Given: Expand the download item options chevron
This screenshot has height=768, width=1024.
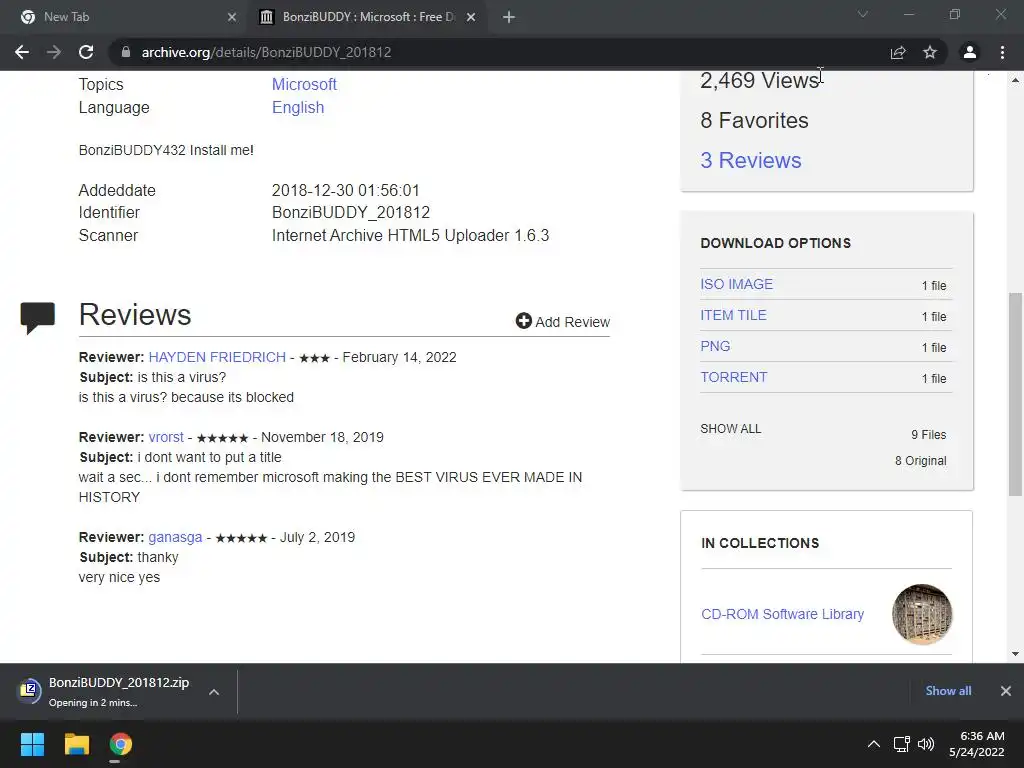Looking at the screenshot, I should pyautogui.click(x=214, y=692).
